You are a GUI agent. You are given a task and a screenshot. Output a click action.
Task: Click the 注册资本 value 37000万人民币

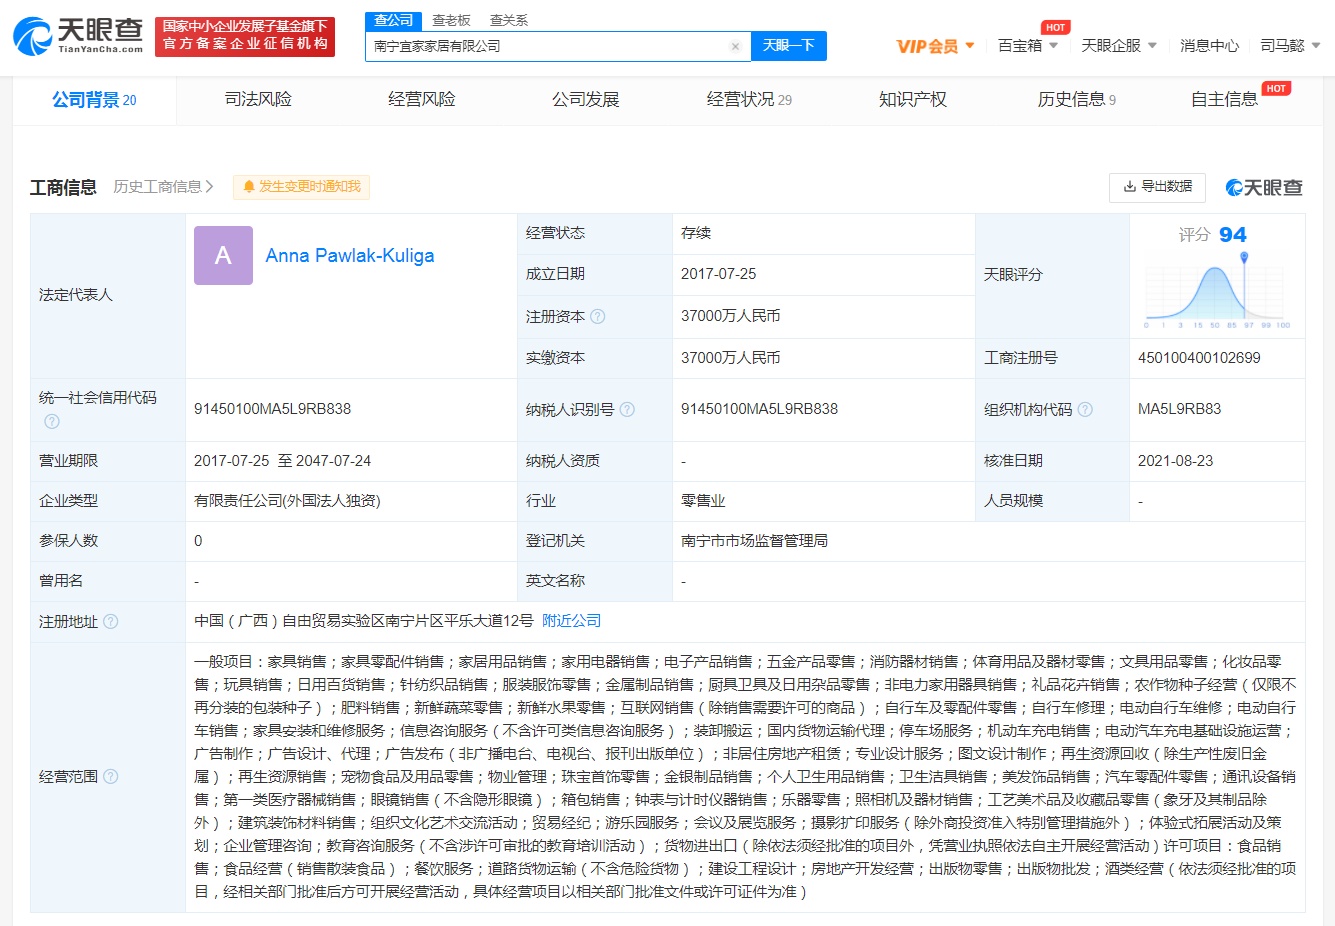(x=730, y=316)
